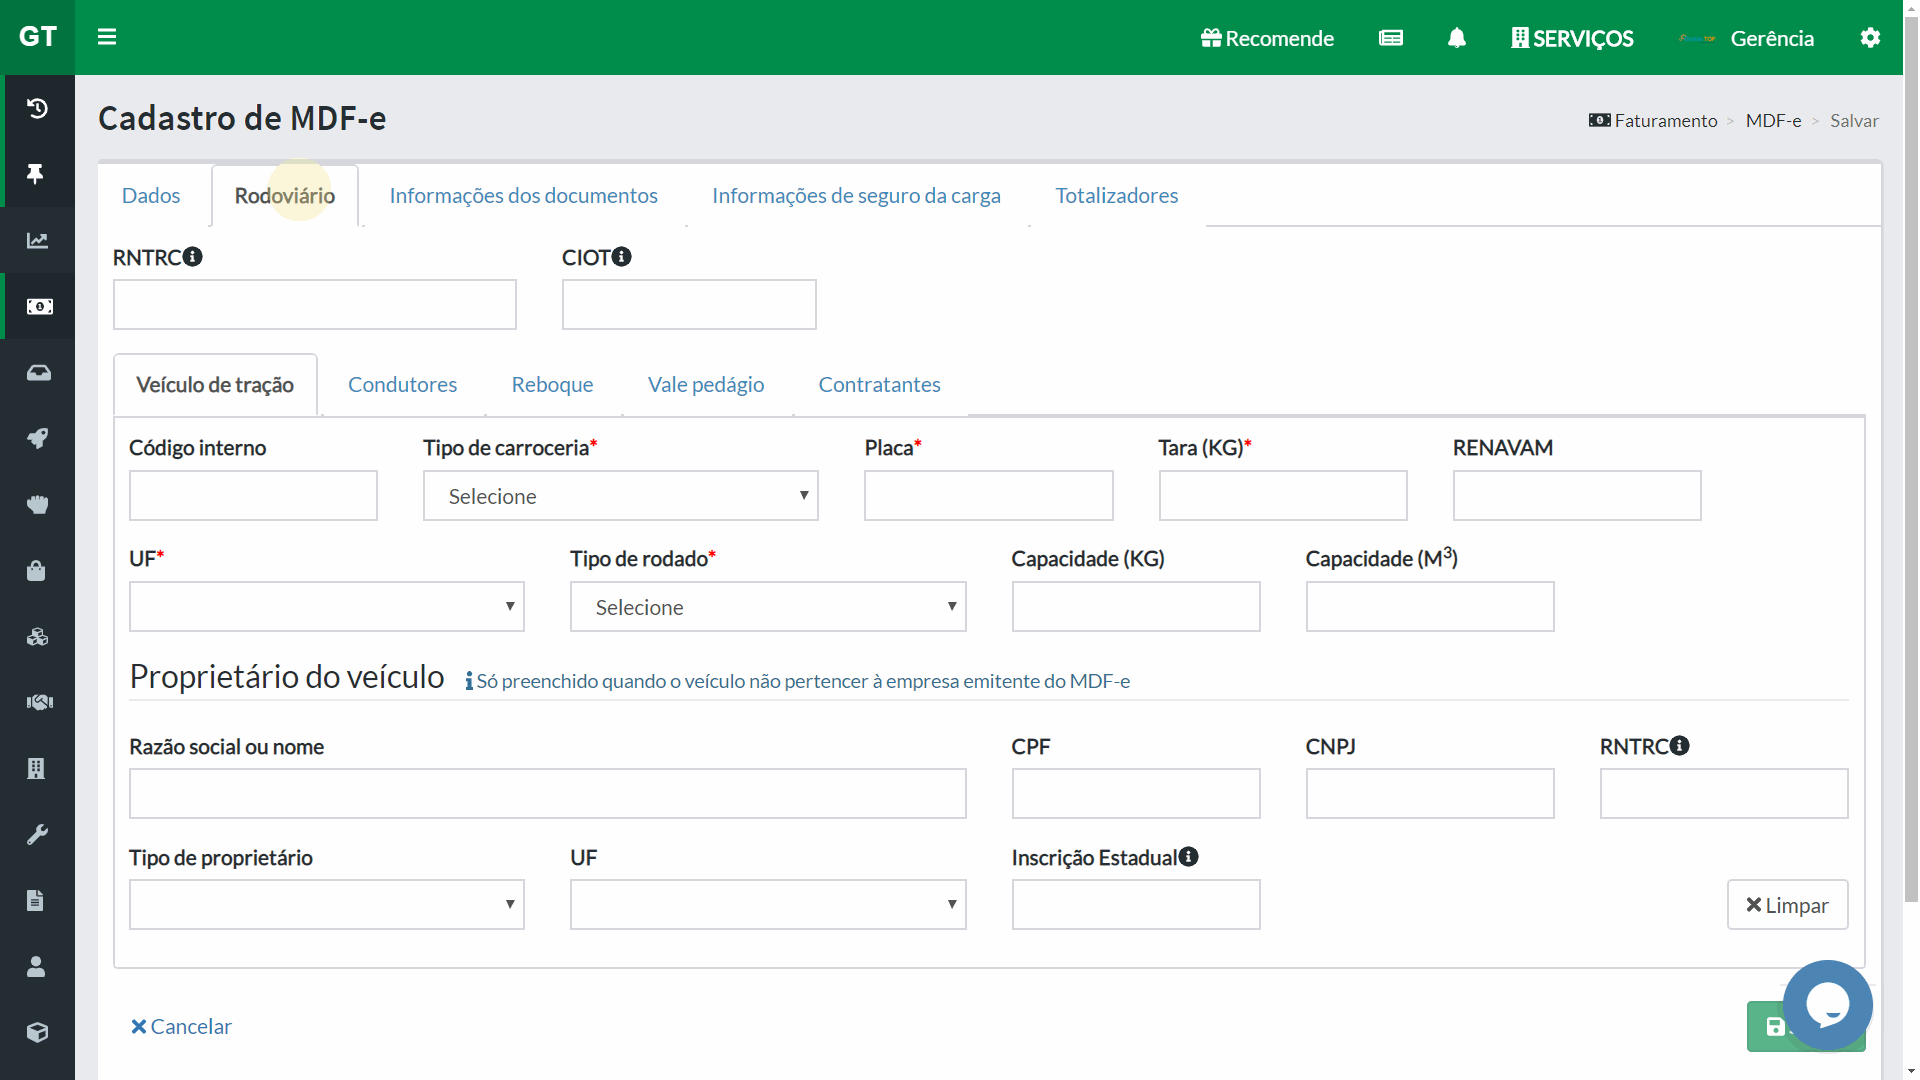Switch to the Totalizadores tab
This screenshot has width=1920, height=1080.
click(1116, 196)
